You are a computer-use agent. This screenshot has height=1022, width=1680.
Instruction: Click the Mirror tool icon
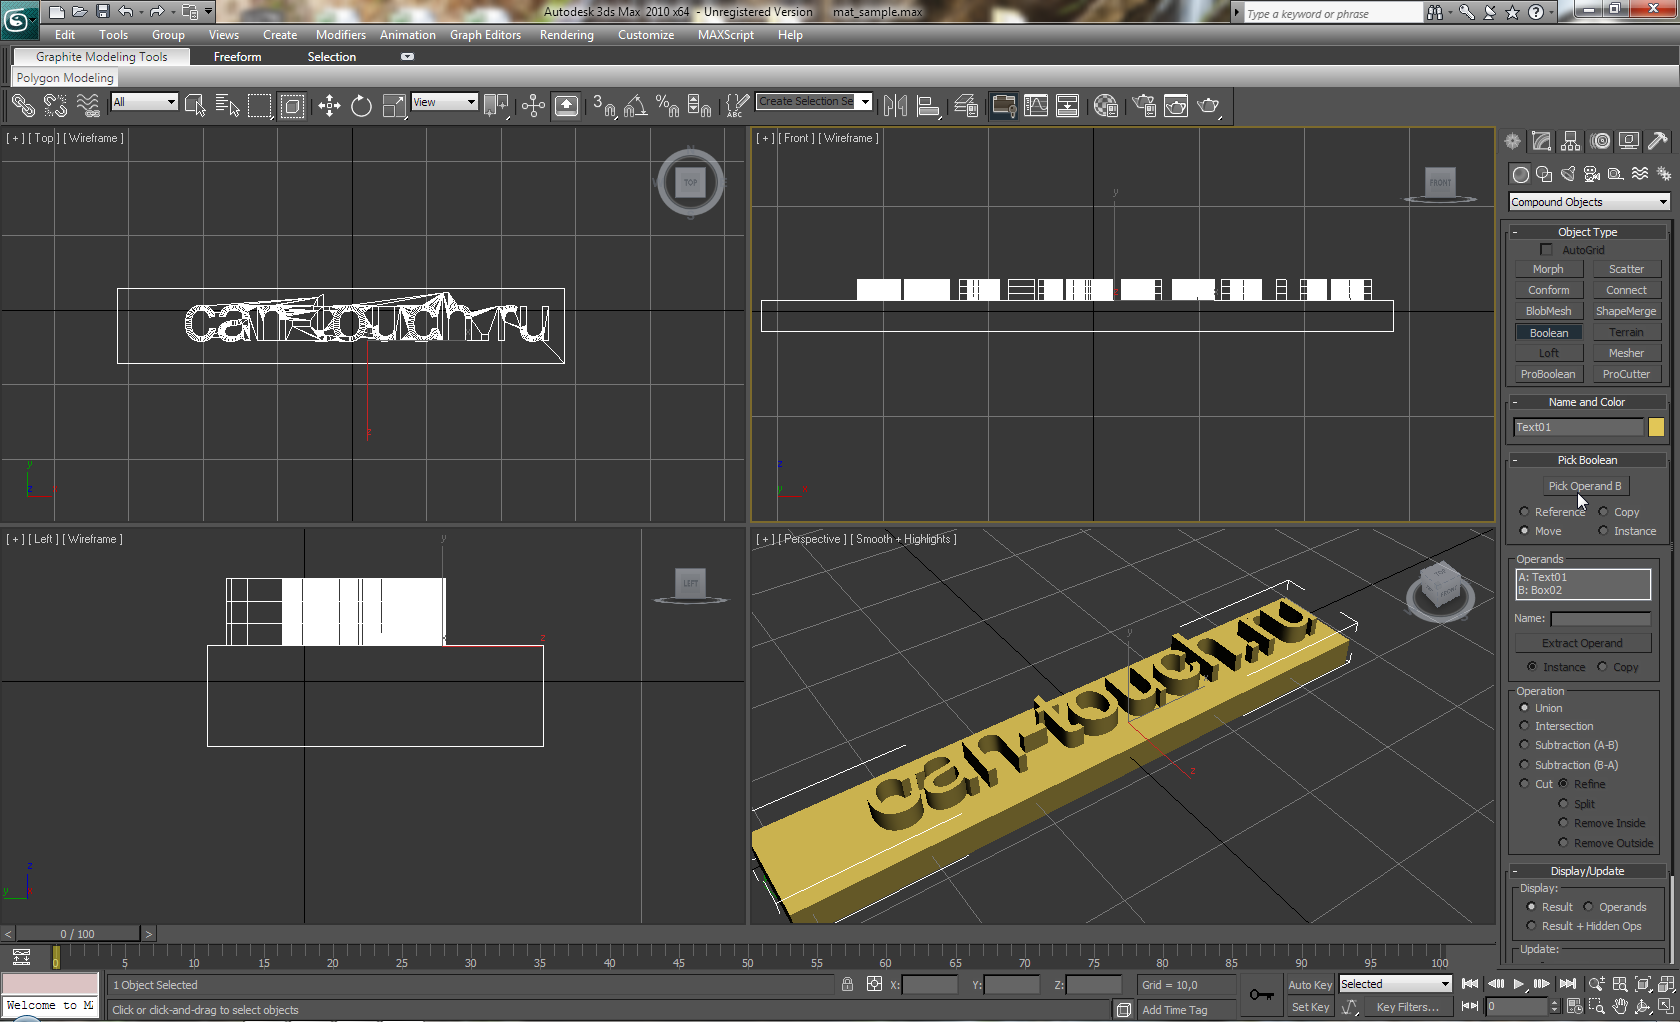896,105
